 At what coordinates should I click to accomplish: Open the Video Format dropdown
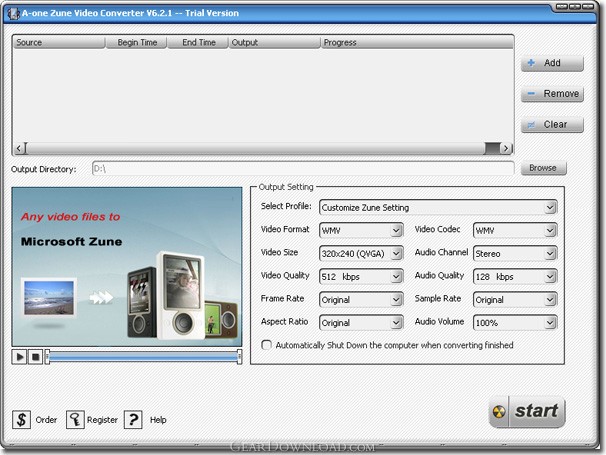pos(361,230)
